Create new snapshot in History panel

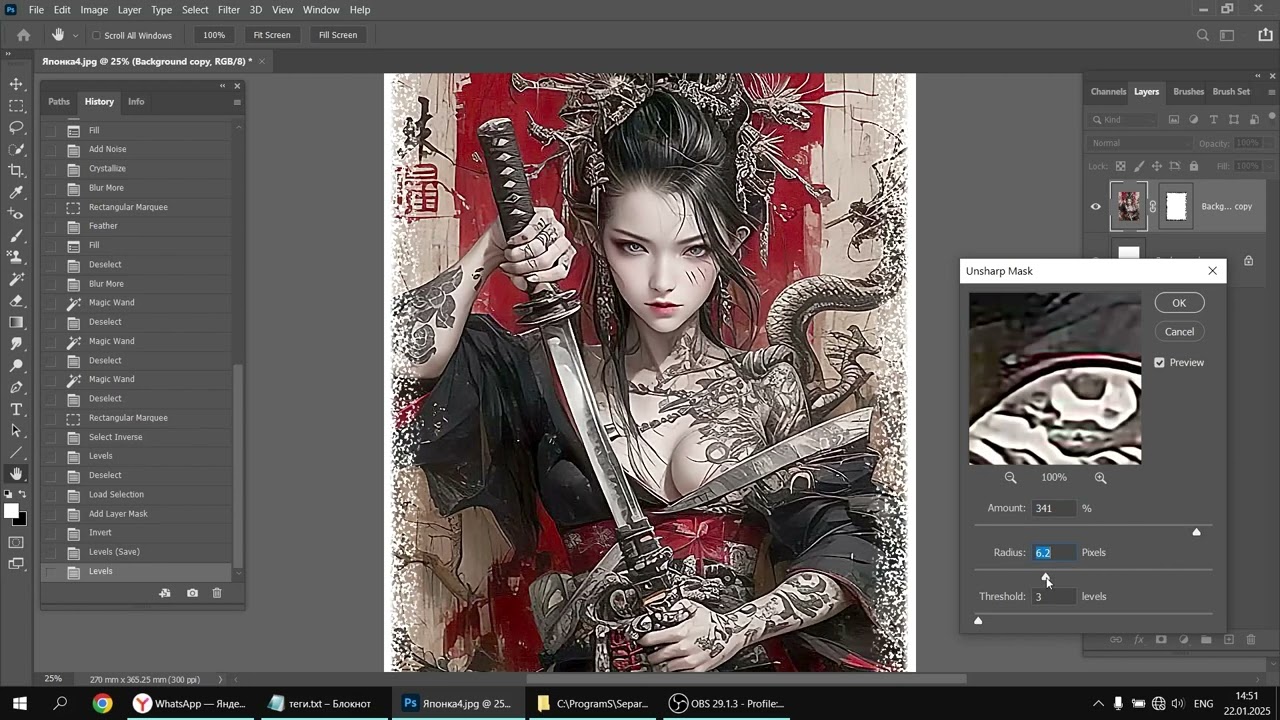192,593
